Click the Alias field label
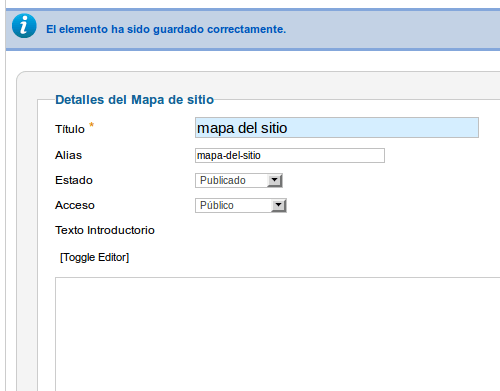 [68, 155]
